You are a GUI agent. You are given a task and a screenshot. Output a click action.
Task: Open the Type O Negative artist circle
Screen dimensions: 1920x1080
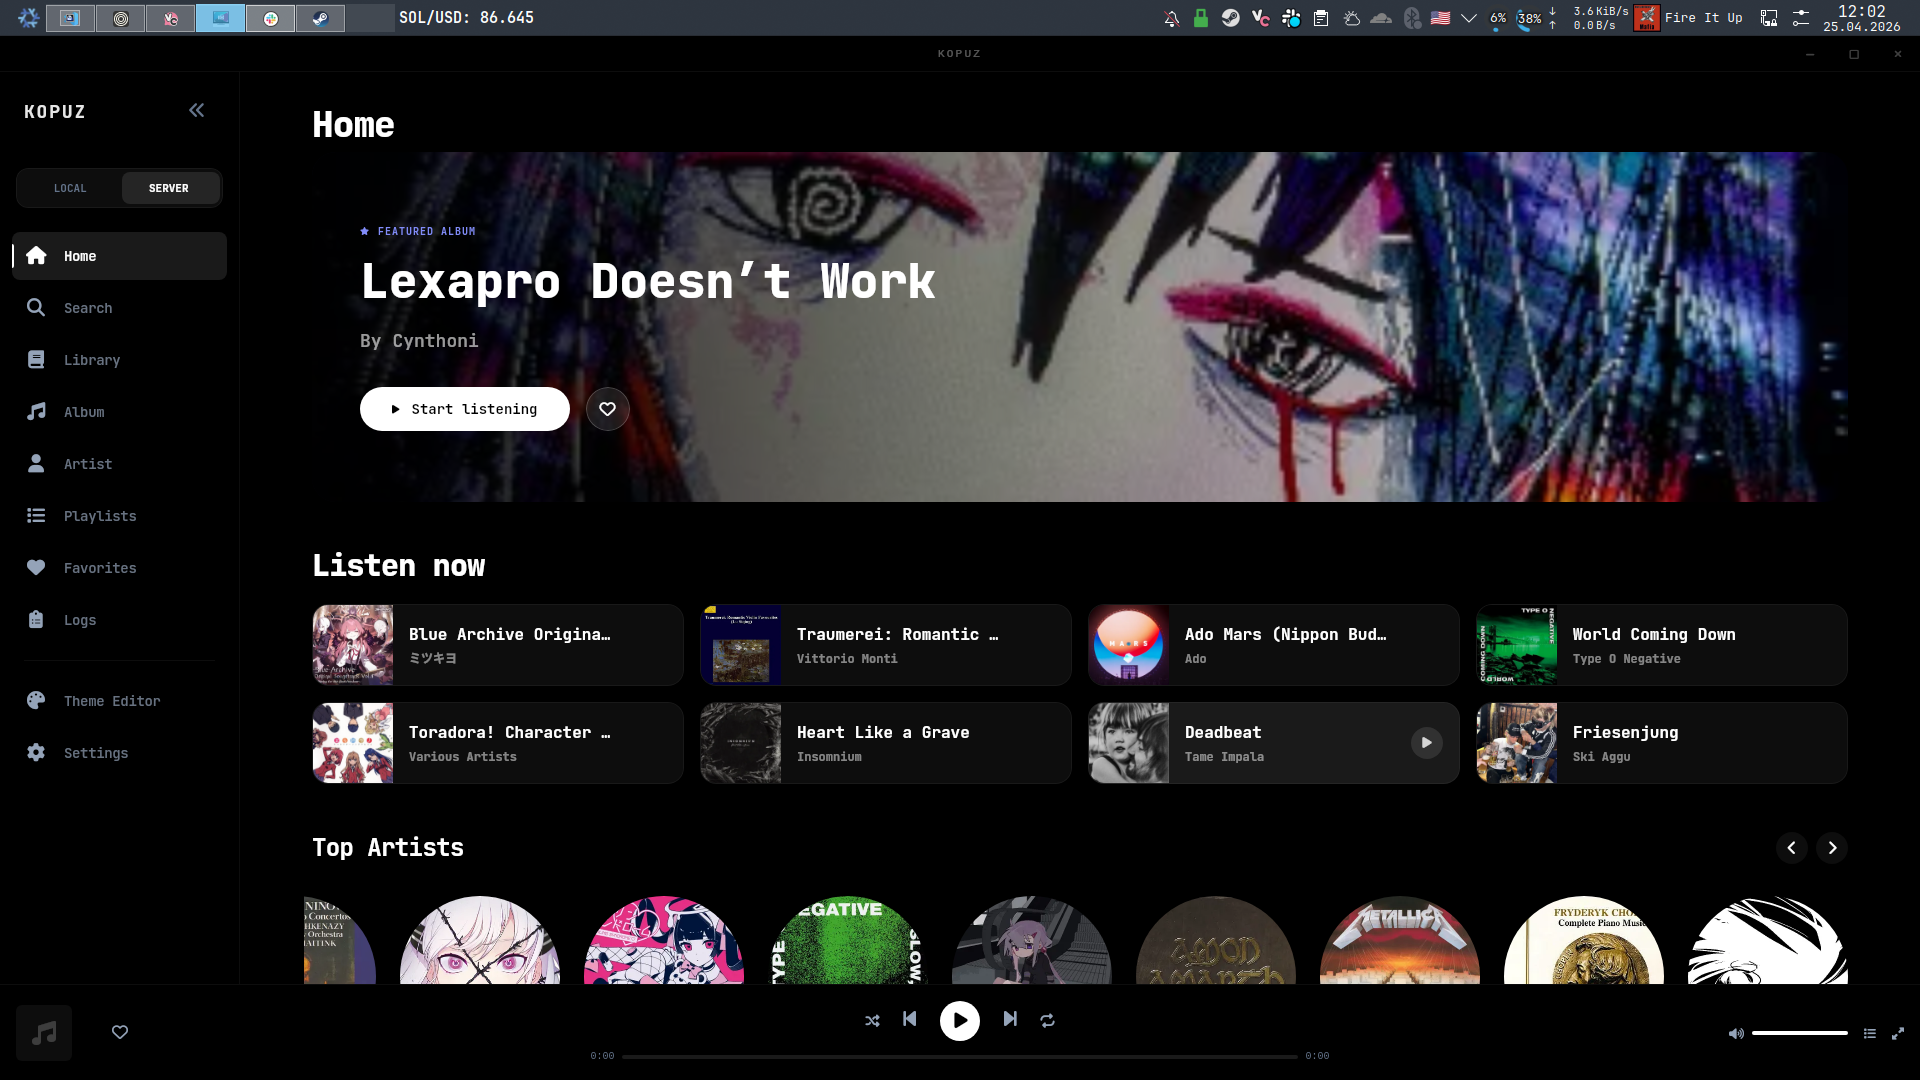[x=848, y=940]
